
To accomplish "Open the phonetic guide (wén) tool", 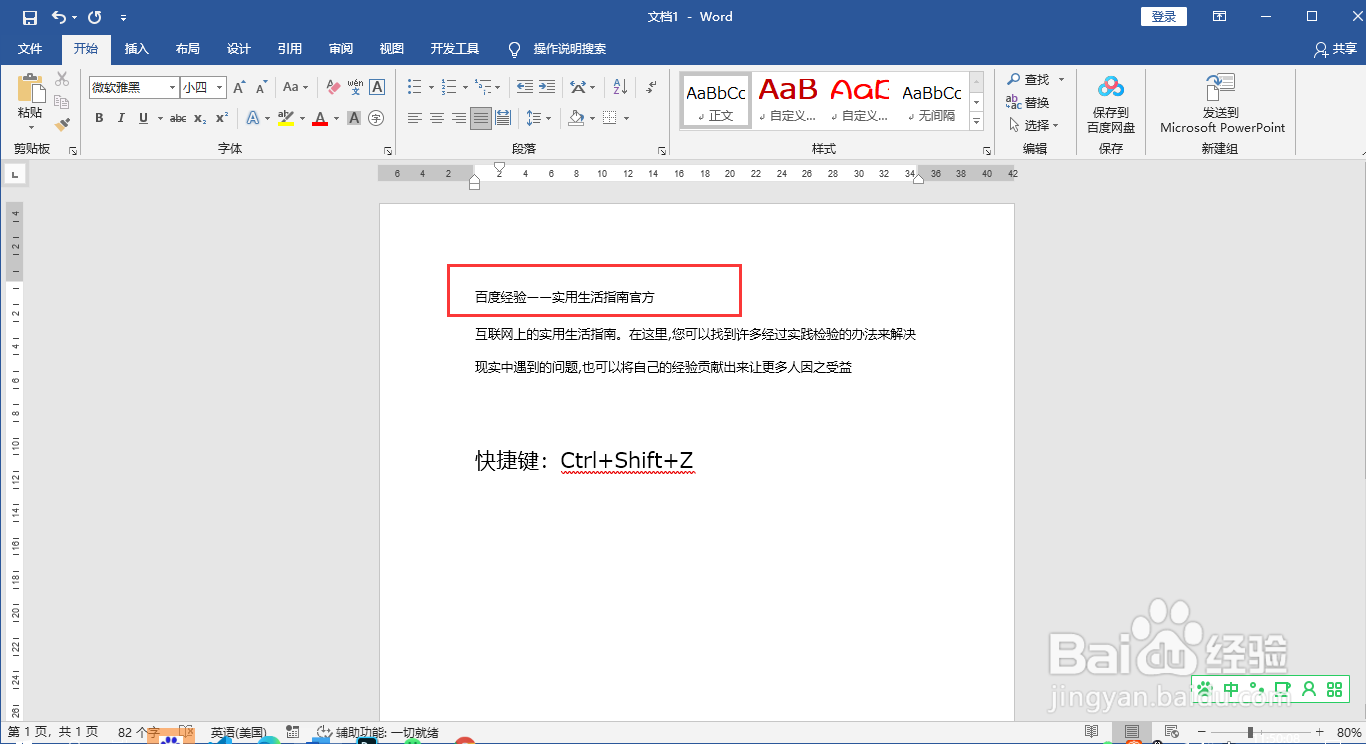I will point(355,88).
